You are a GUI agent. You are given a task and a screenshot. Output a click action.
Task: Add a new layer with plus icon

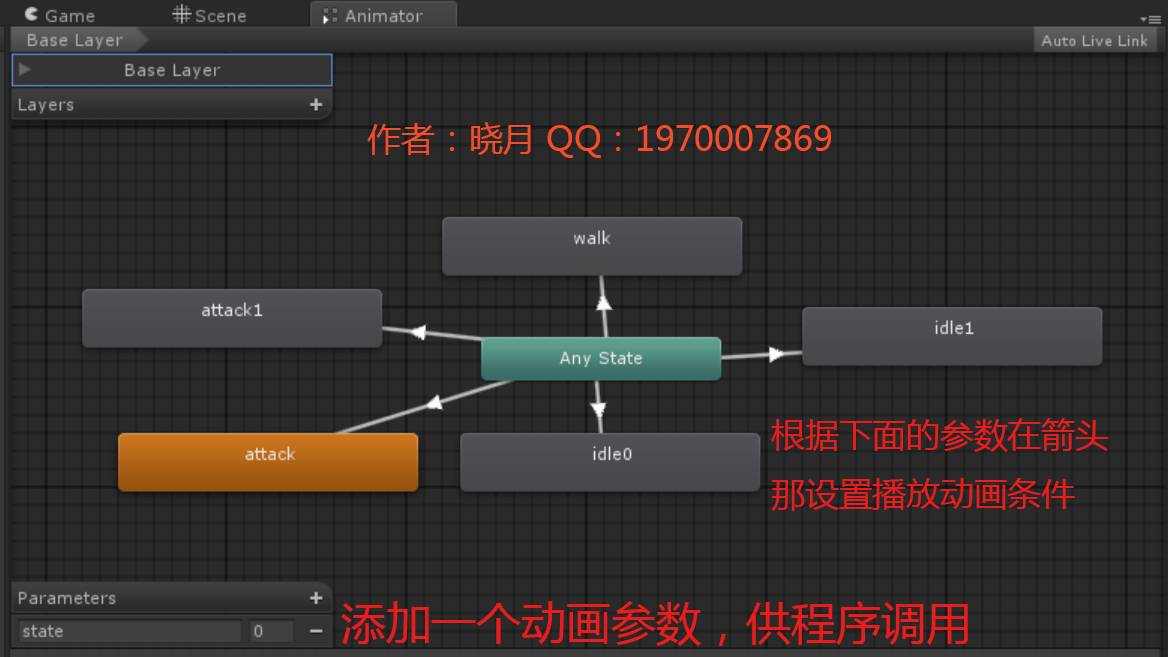point(316,105)
